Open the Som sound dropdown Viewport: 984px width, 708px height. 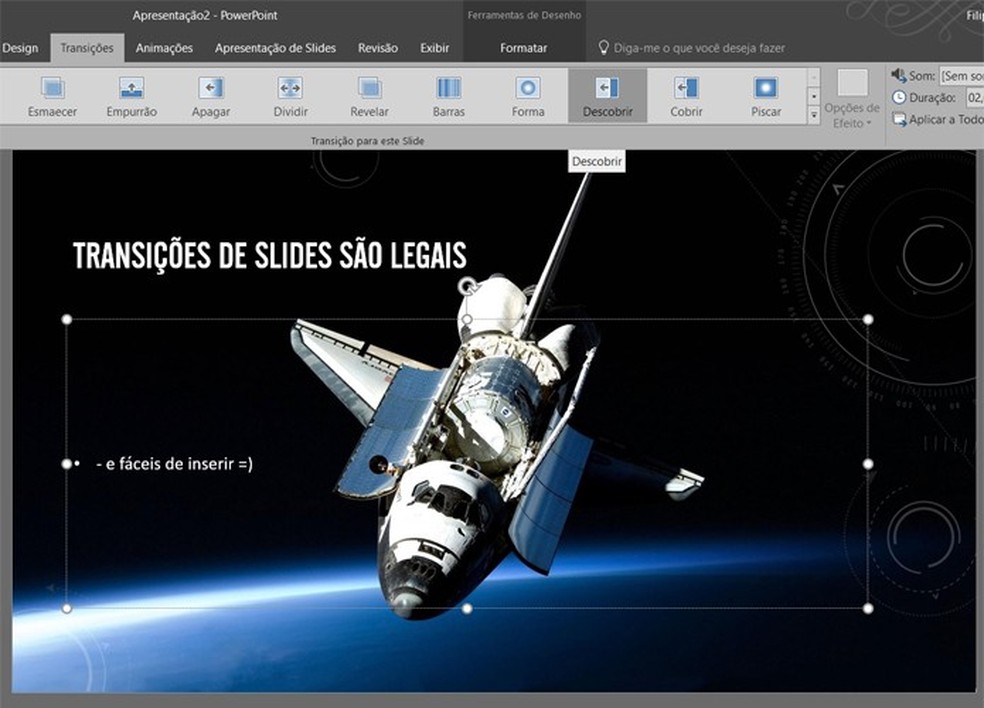pos(960,76)
